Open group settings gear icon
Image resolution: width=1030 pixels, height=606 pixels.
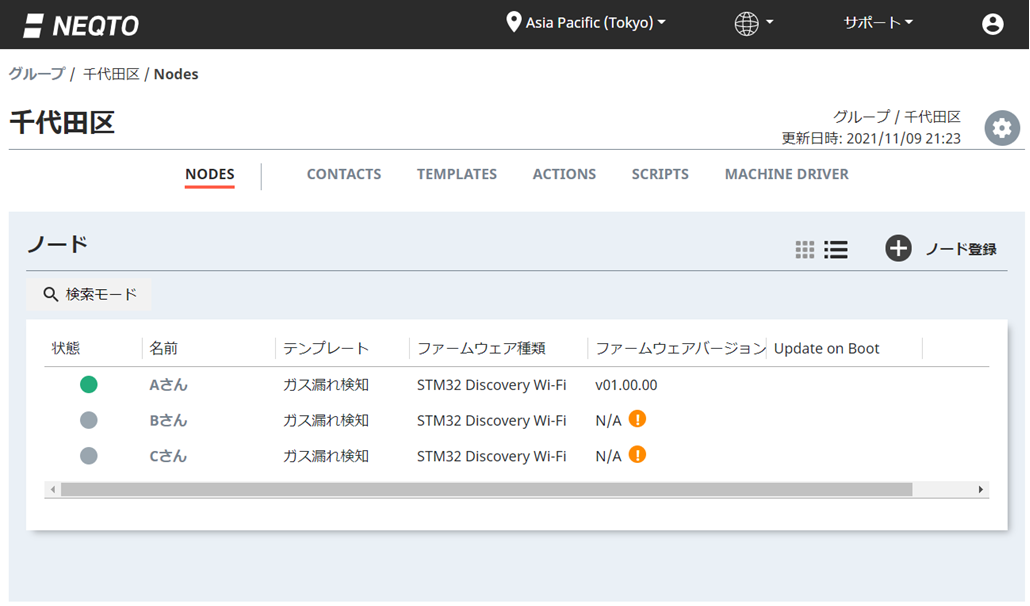(x=1002, y=128)
